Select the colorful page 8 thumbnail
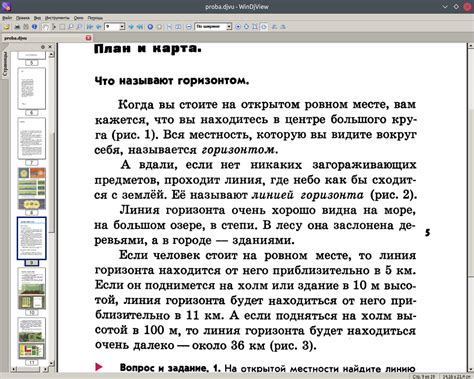 [x=32, y=188]
